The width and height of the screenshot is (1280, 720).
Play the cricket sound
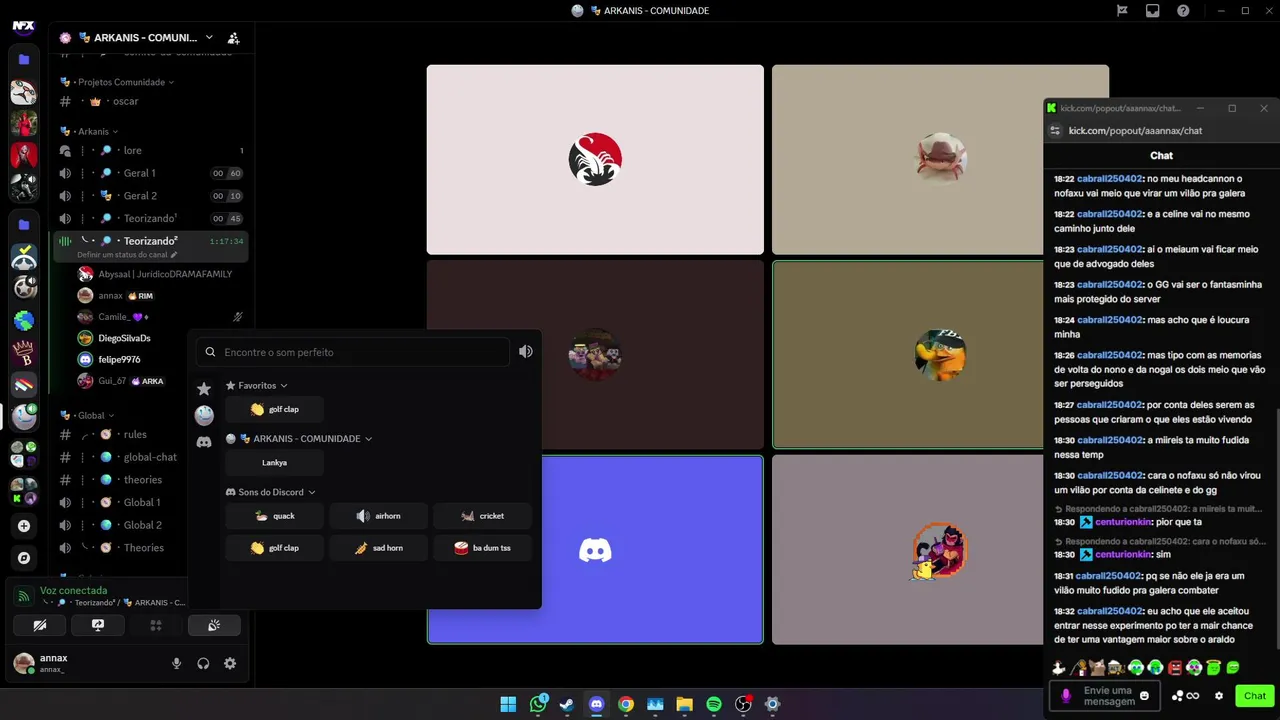(x=482, y=516)
